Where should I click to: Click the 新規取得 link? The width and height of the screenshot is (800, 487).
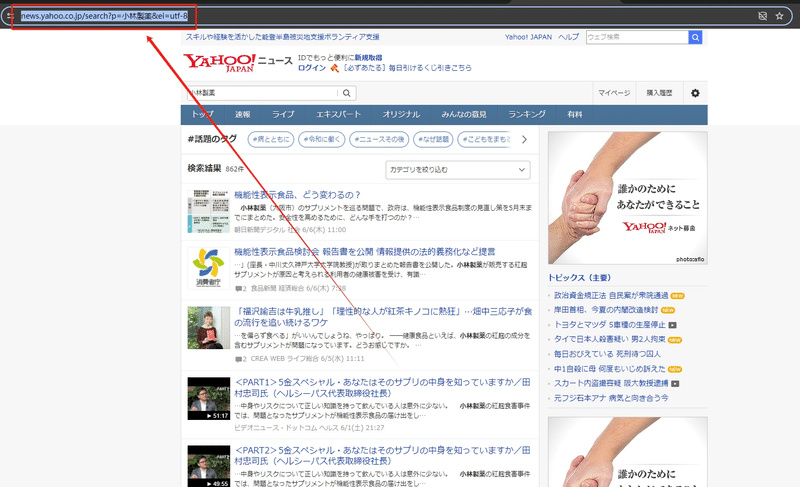[368, 58]
